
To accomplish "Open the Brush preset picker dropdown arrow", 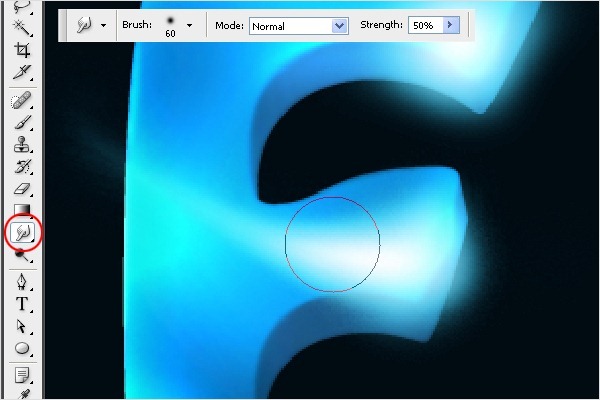I will click(189, 24).
